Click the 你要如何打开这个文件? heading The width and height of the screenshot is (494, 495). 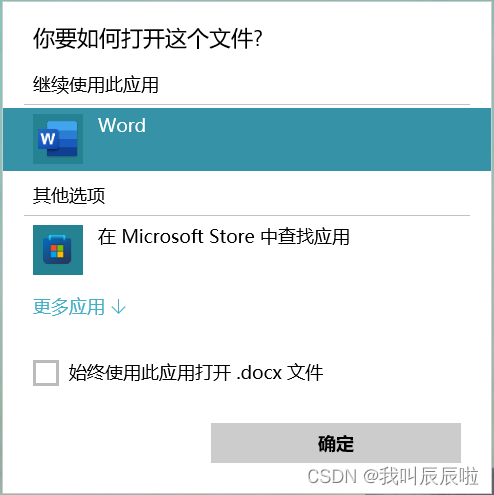pos(148,39)
